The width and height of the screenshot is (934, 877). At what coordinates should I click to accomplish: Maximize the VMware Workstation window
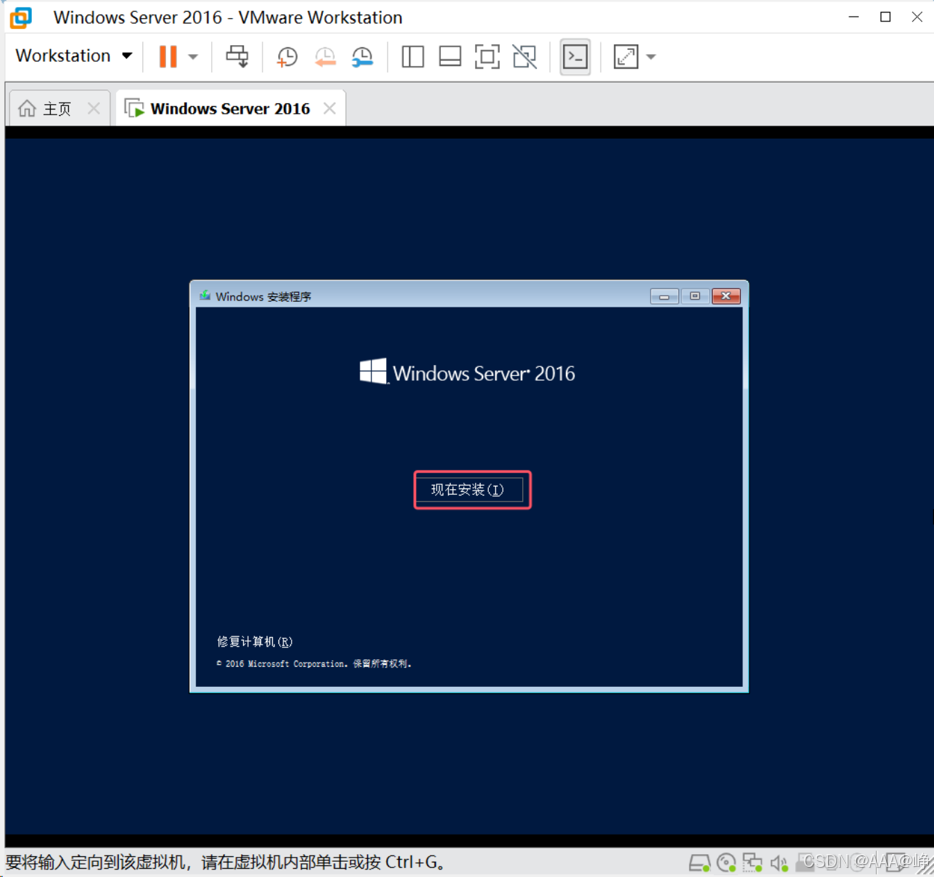click(x=886, y=17)
